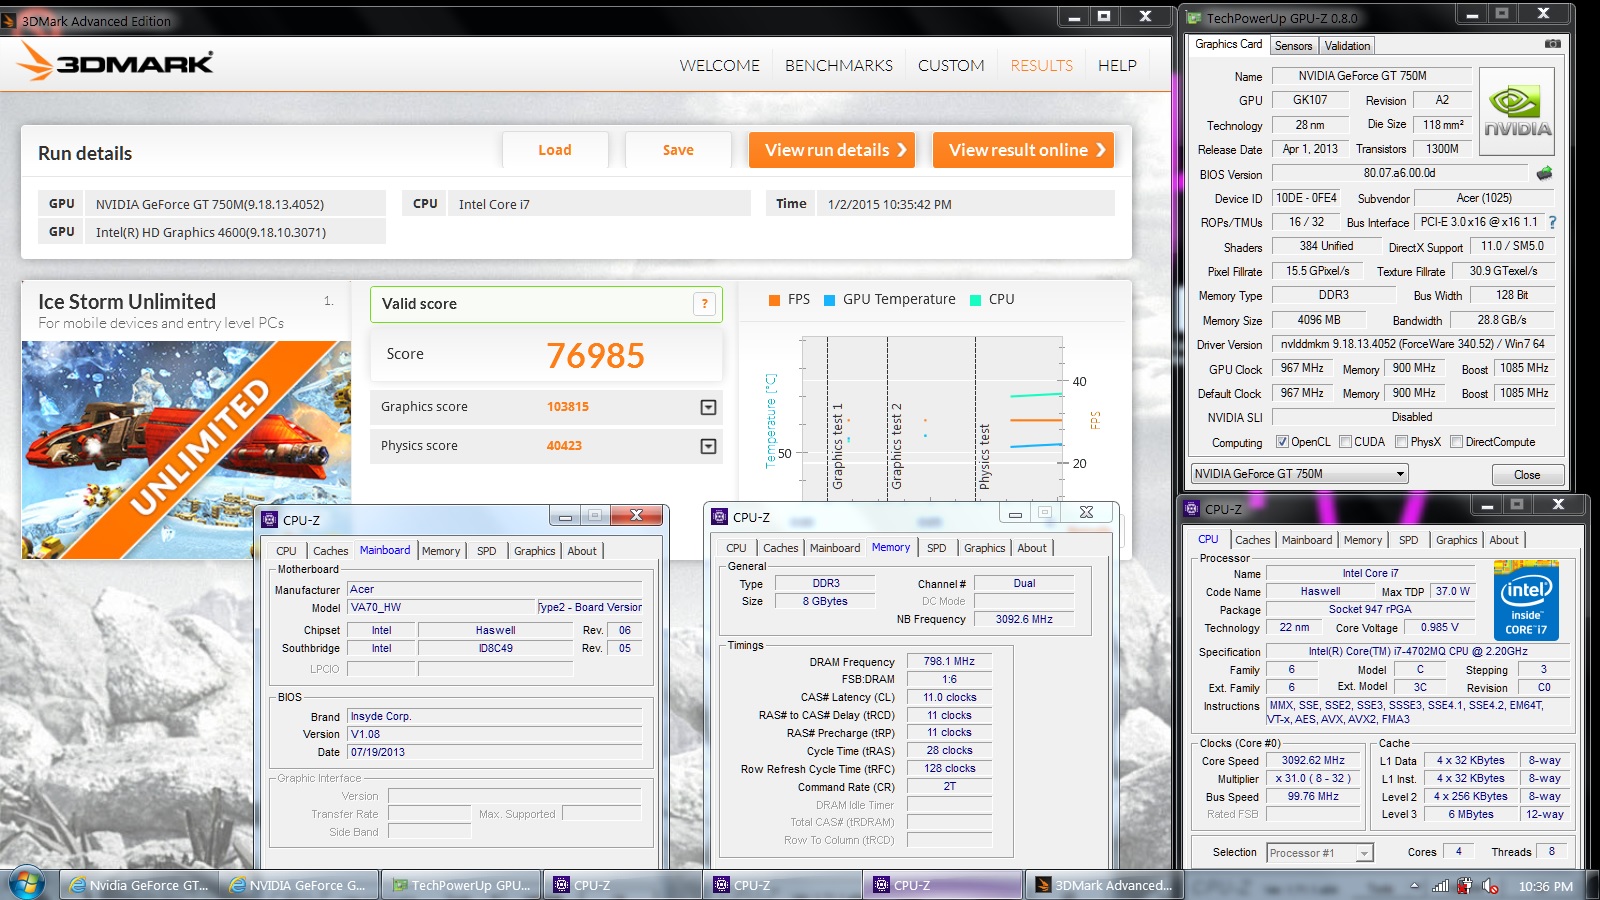This screenshot has width=1600, height=900.
Task: Open the WELCOME page in 3DMark
Action: pos(720,65)
